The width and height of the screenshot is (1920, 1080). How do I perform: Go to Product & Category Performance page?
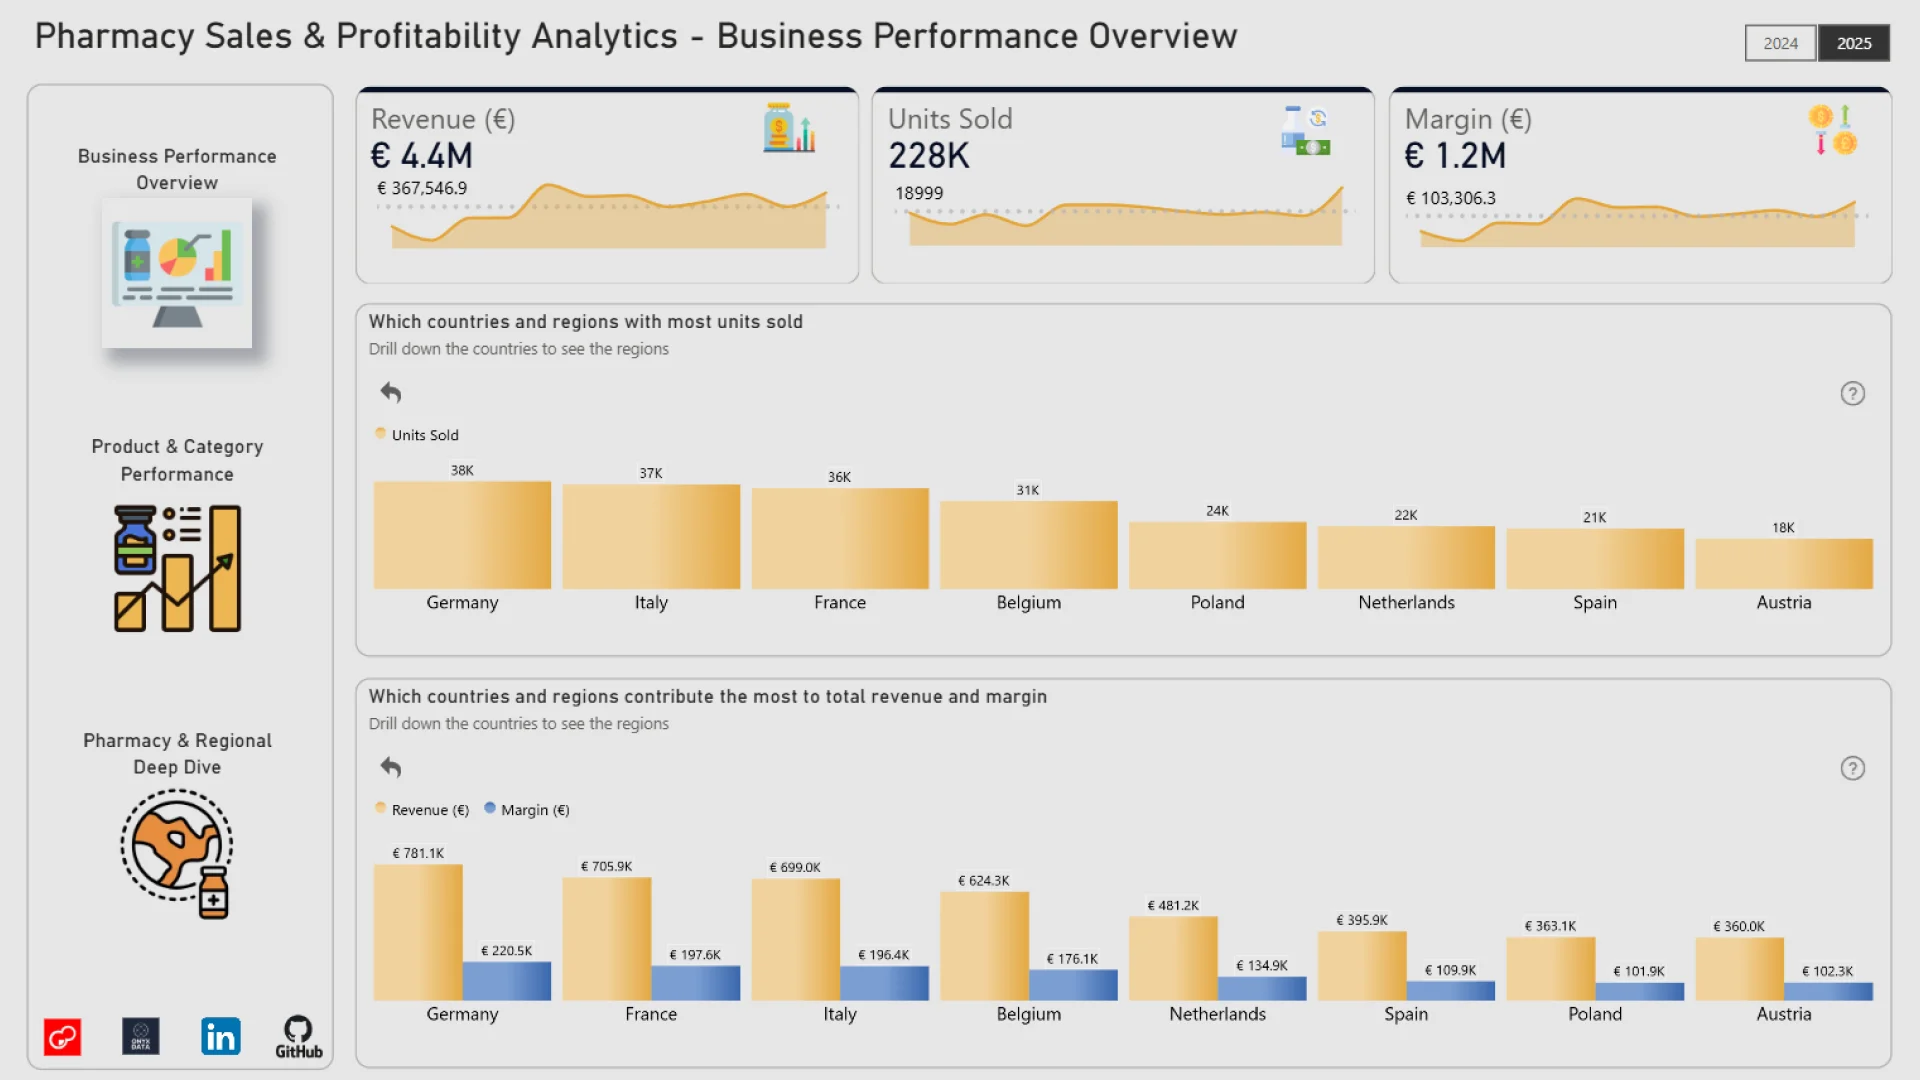(177, 460)
